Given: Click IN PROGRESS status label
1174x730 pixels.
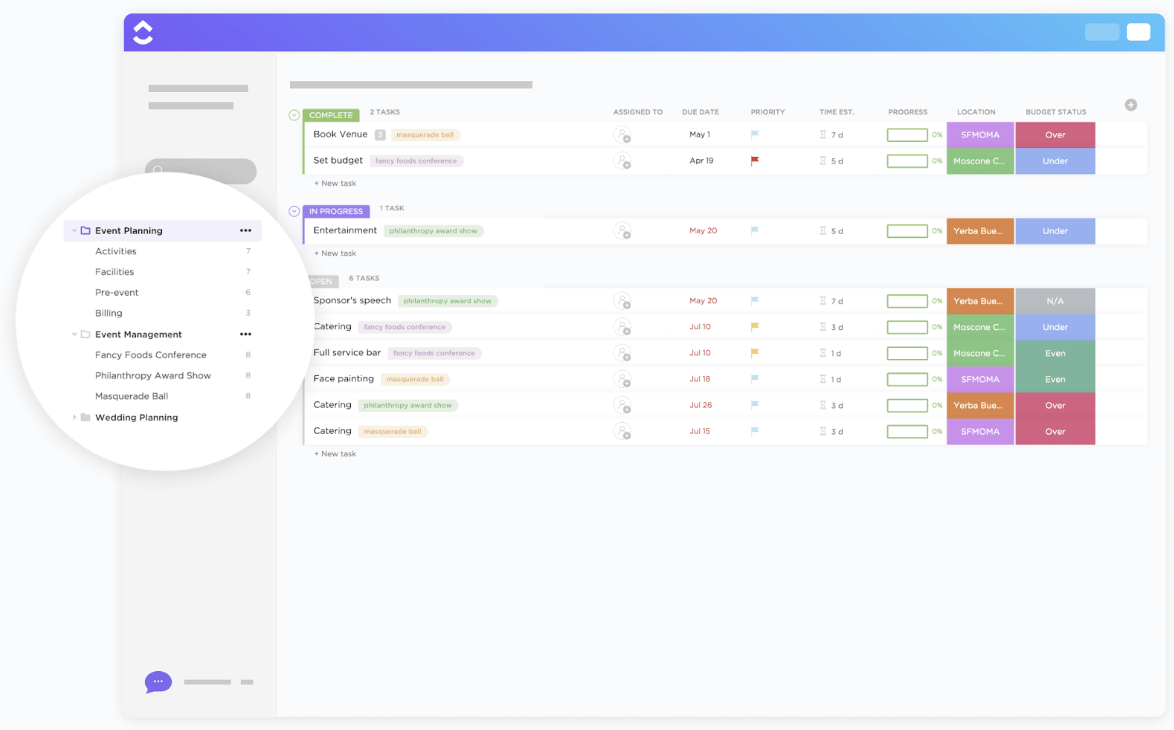Looking at the screenshot, I should (x=336, y=211).
